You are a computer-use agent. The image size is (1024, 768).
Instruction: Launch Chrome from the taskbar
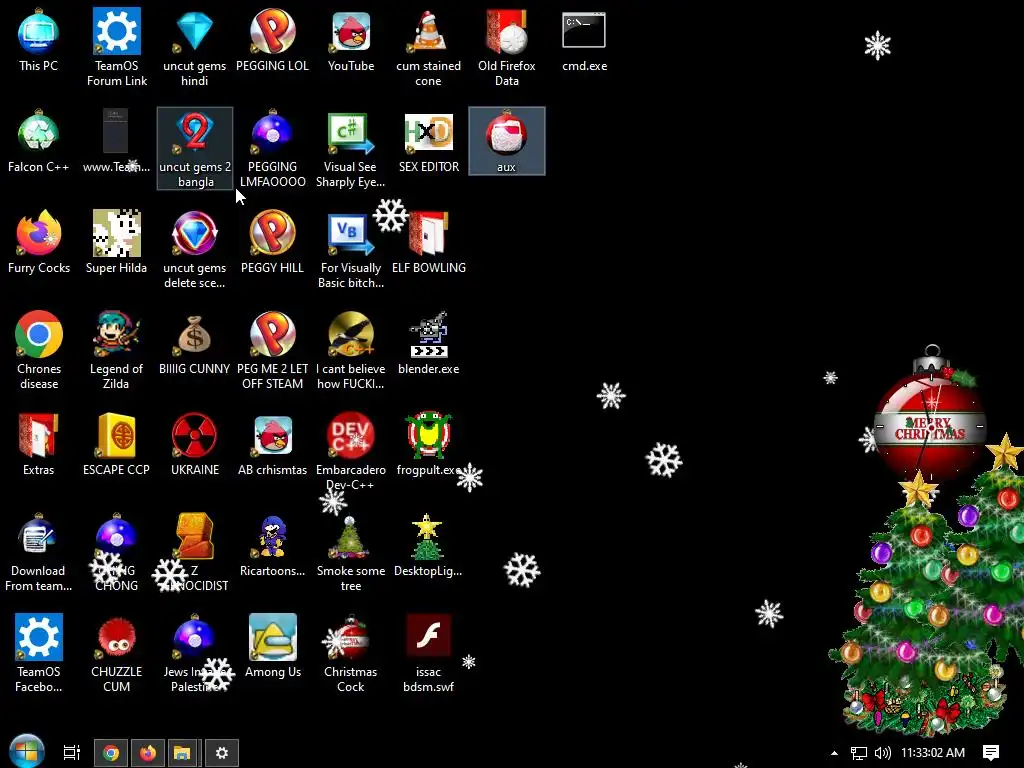(111, 753)
